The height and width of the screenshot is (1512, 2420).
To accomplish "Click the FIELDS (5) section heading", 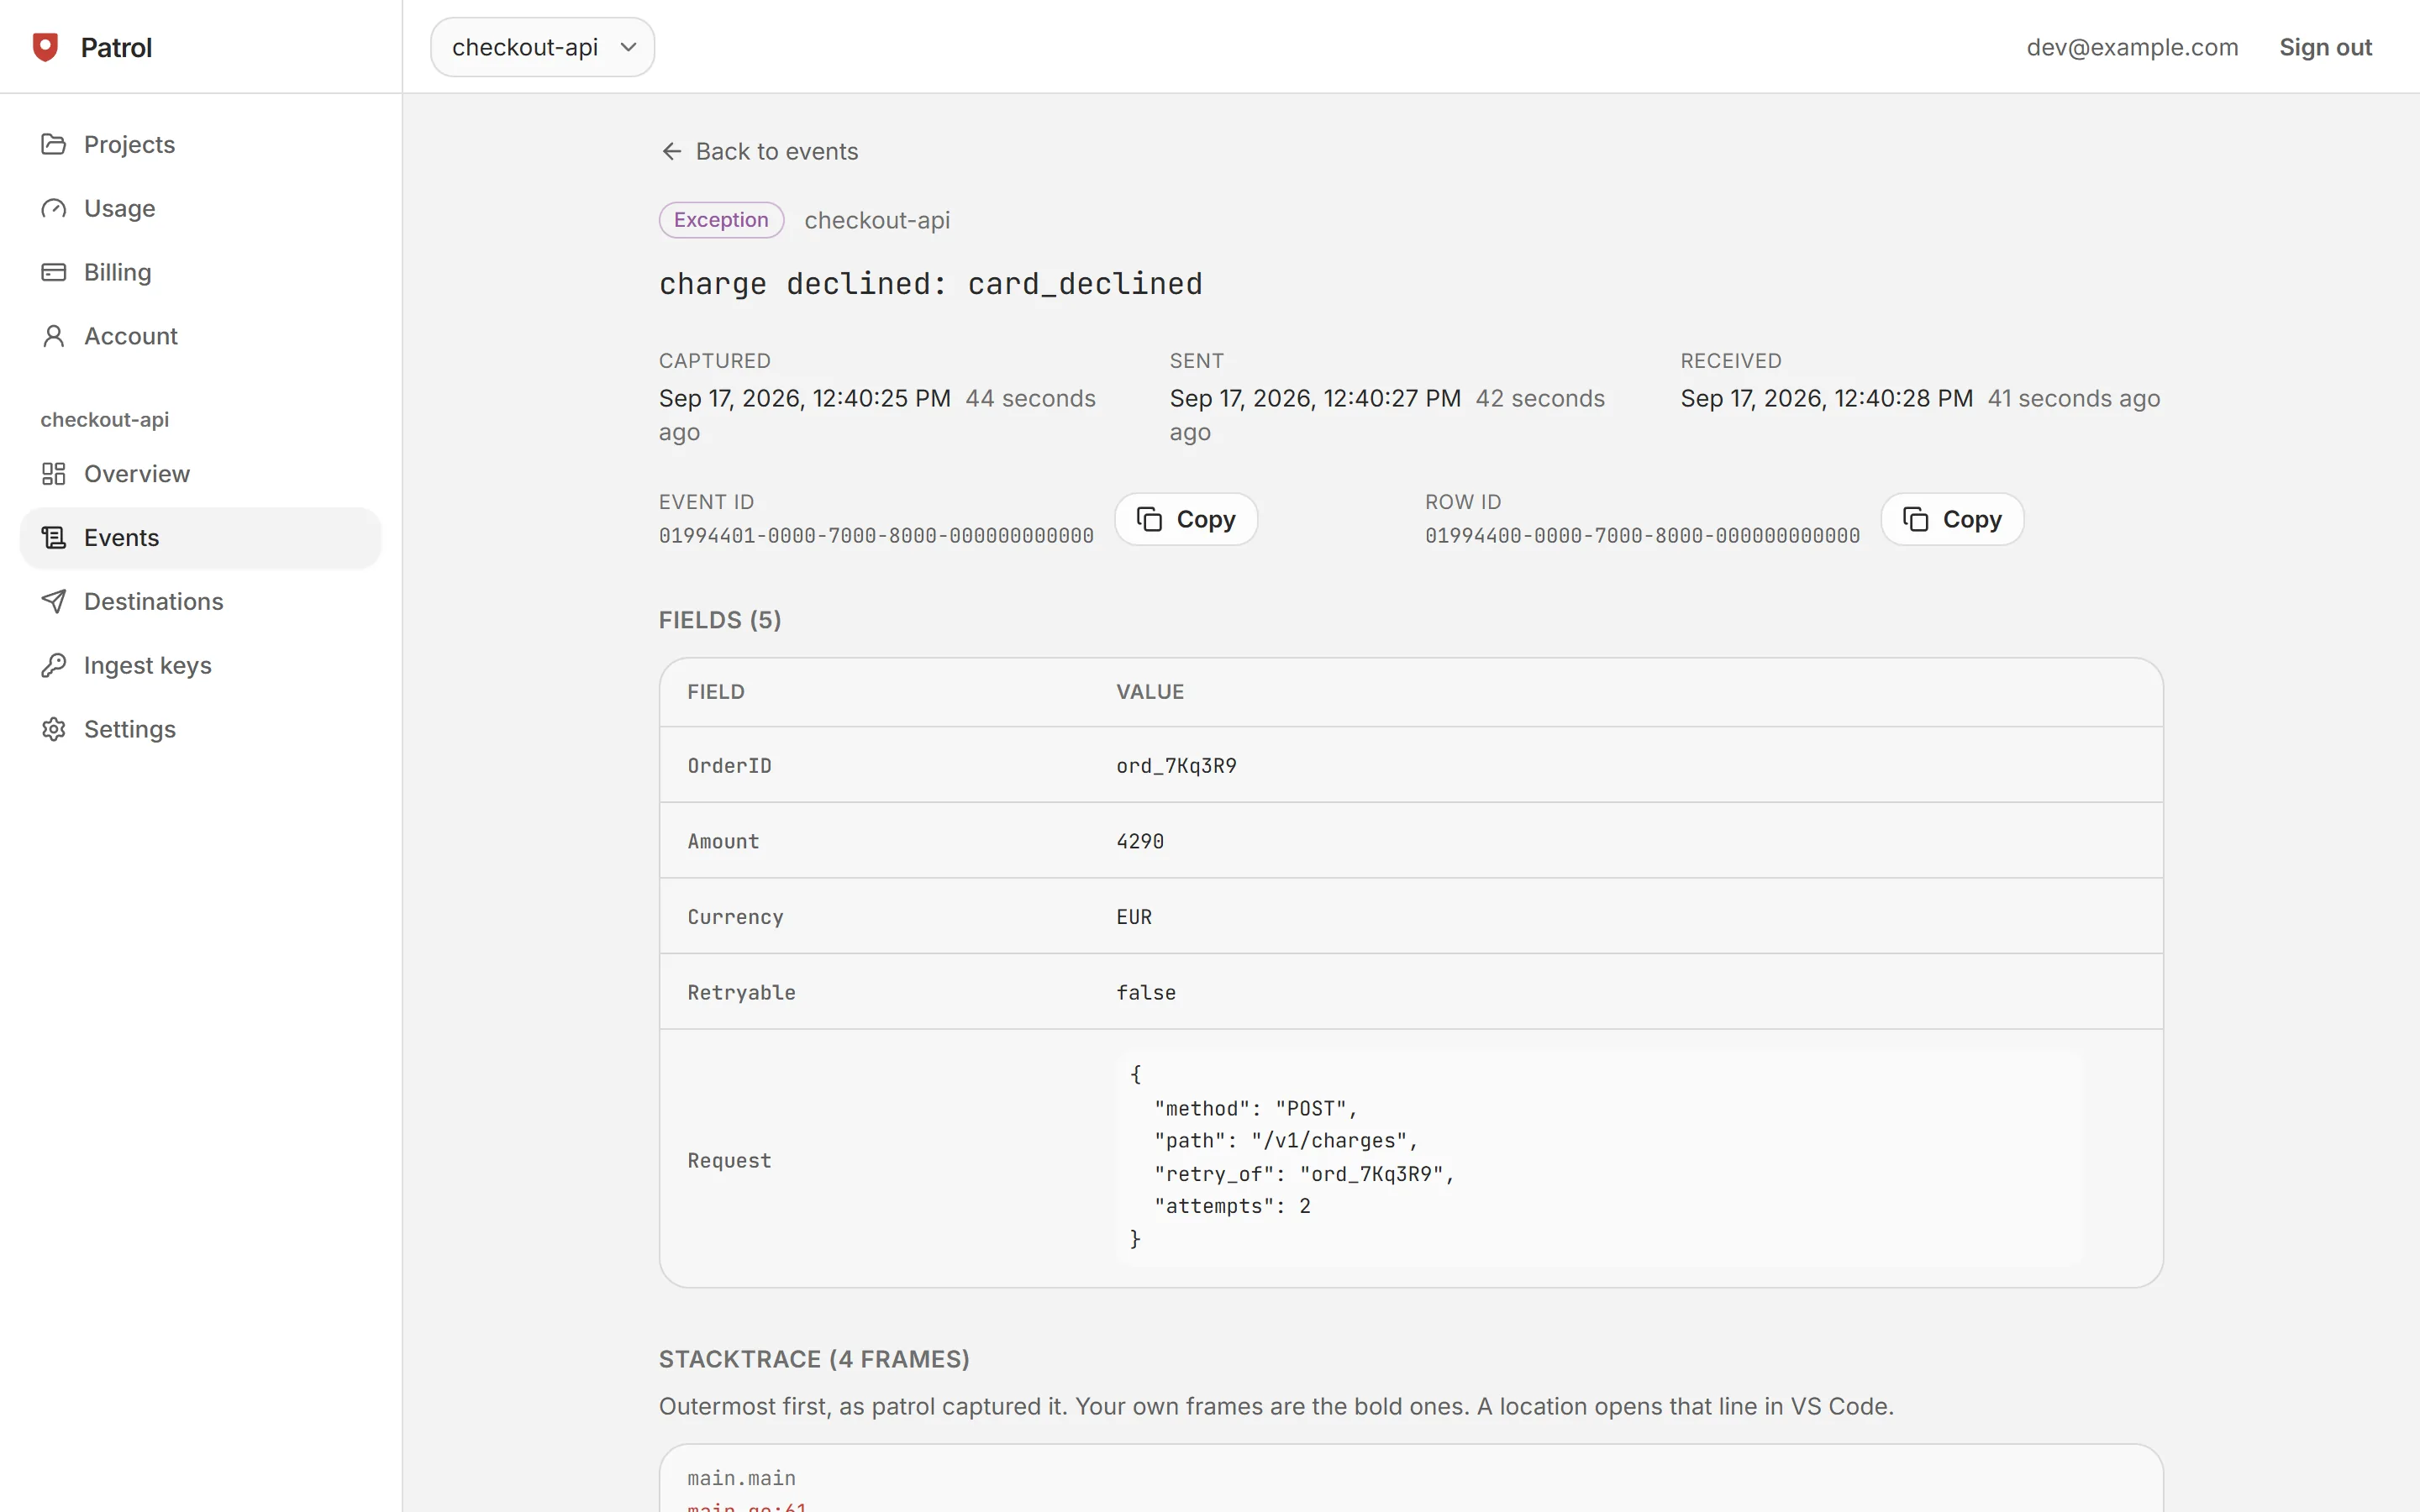I will [720, 620].
